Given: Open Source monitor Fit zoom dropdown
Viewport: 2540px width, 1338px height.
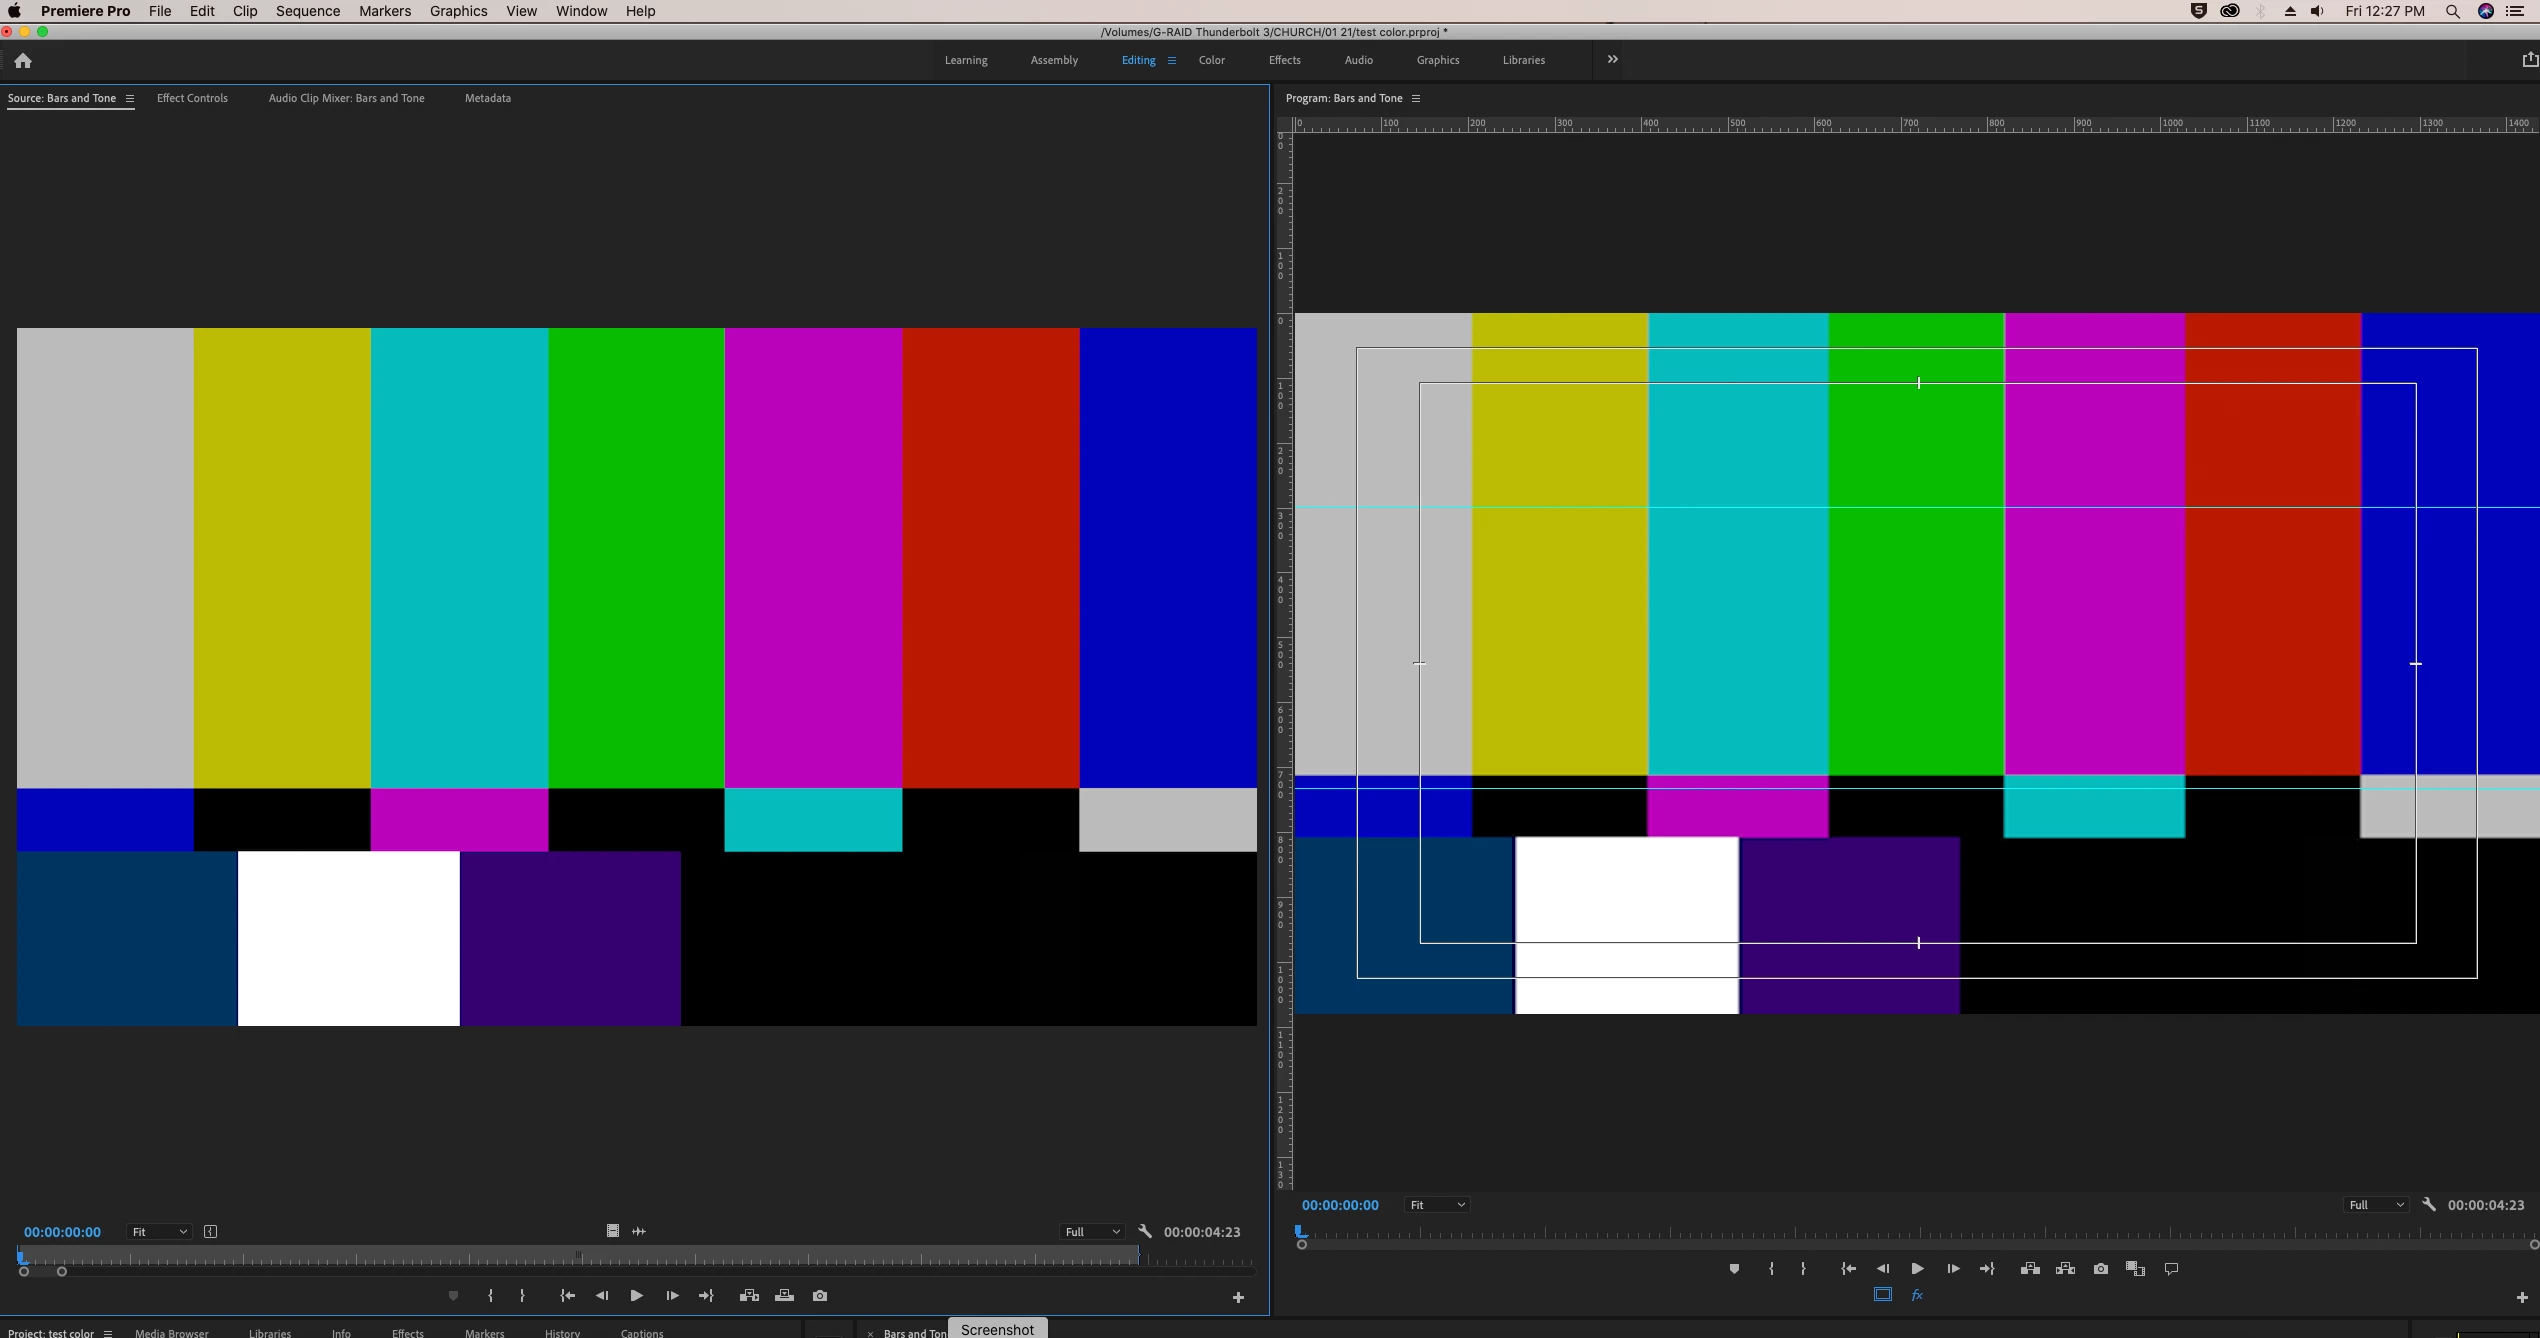Looking at the screenshot, I should pyautogui.click(x=158, y=1231).
